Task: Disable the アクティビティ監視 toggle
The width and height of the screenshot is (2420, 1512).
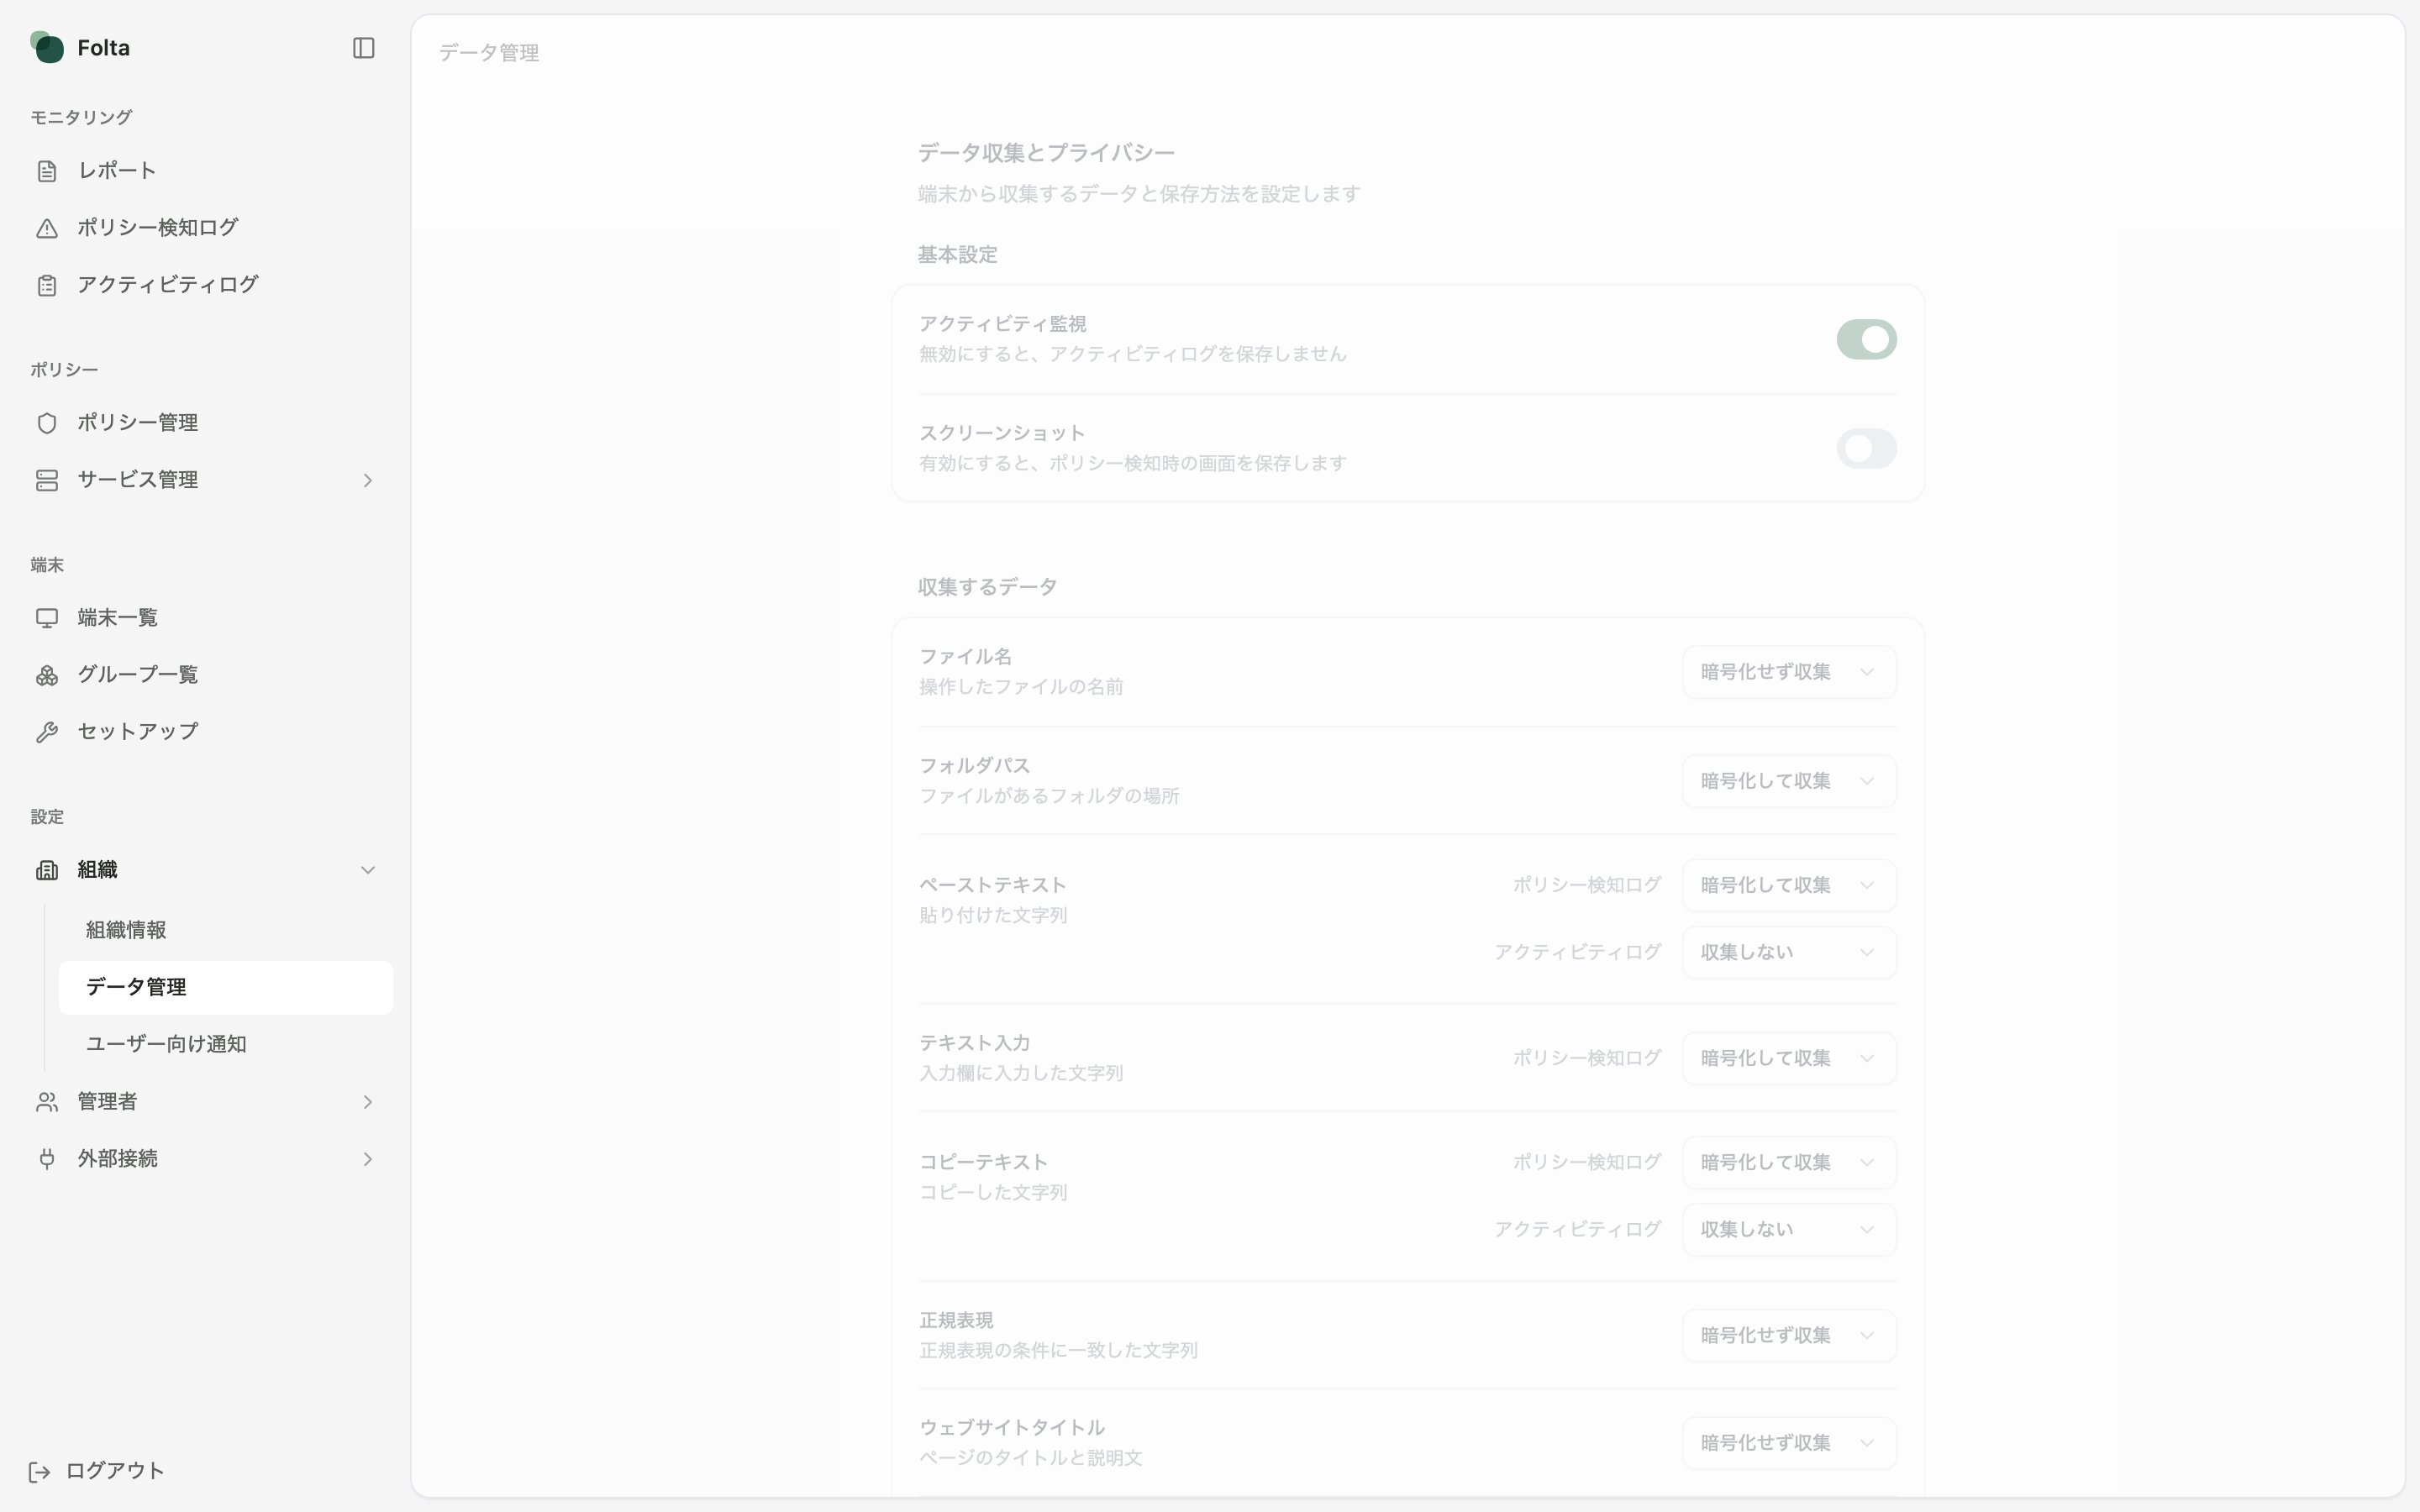Action: (1866, 339)
